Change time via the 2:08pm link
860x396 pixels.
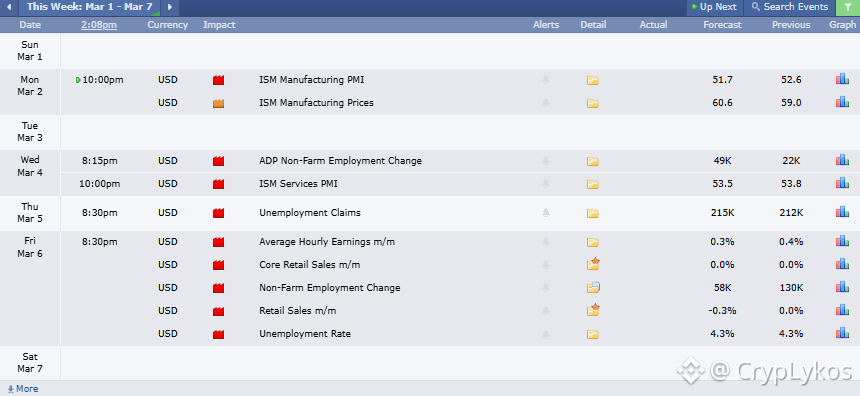99,25
